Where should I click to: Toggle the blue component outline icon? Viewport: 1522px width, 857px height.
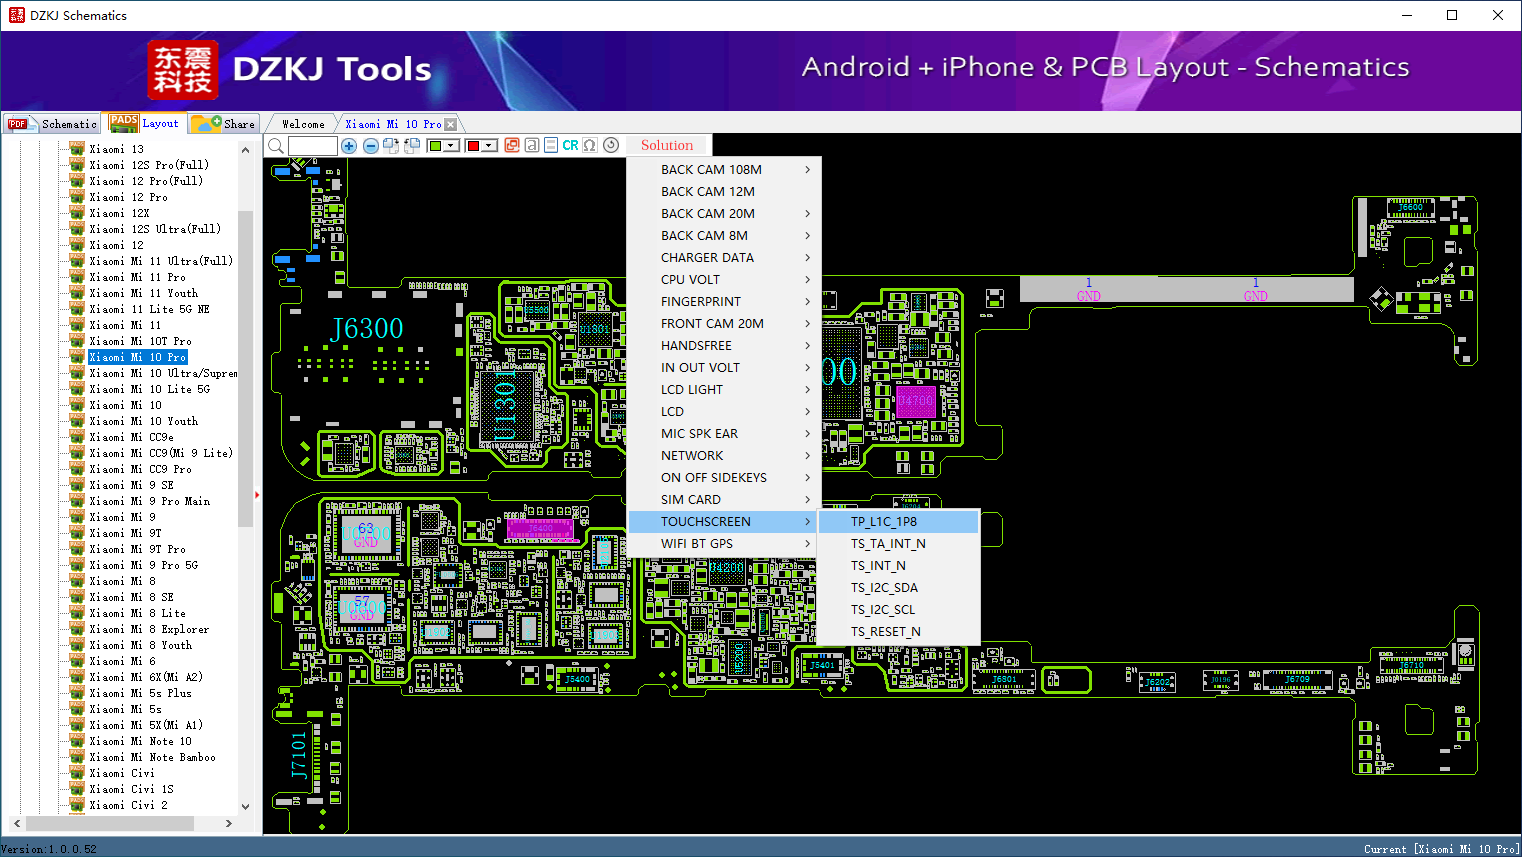(x=551, y=145)
